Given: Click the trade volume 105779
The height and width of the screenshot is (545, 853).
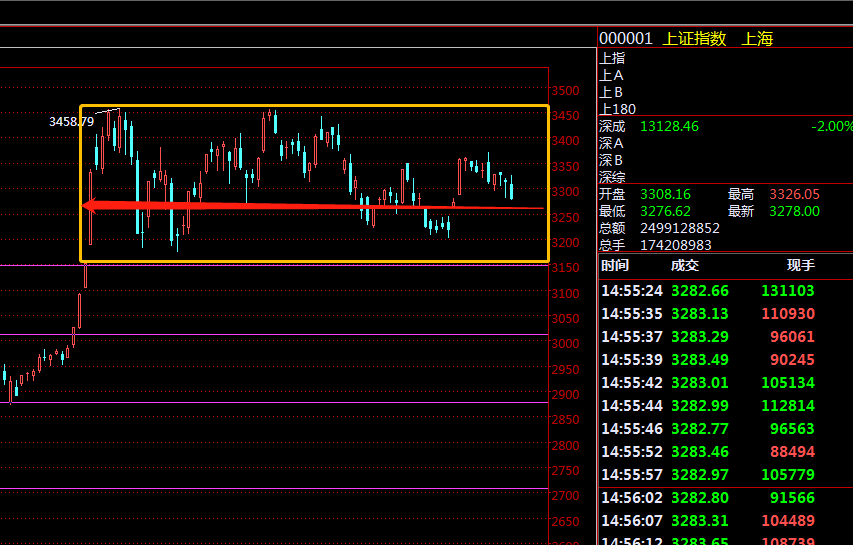Looking at the screenshot, I should click(x=788, y=474).
